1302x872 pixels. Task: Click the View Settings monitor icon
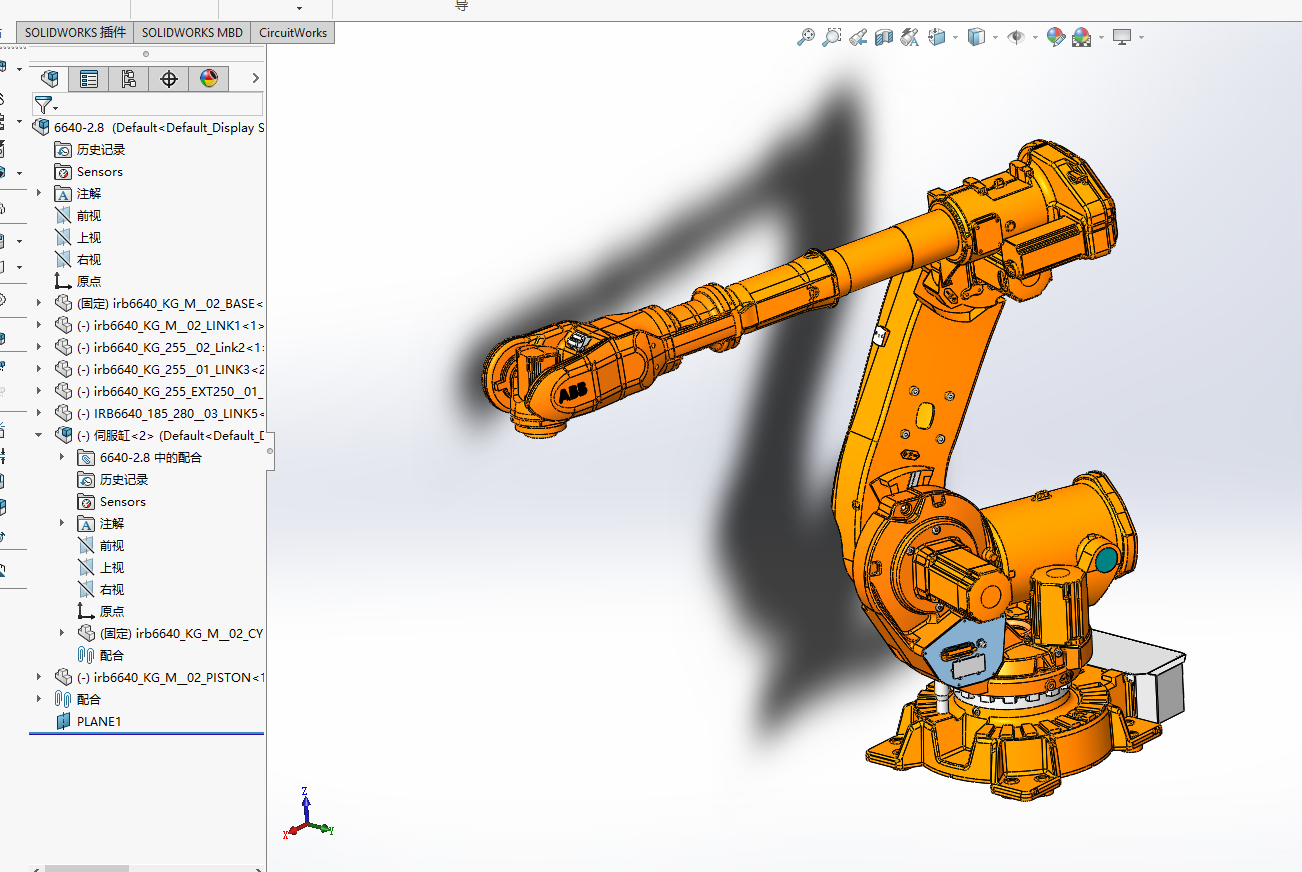[1122, 37]
